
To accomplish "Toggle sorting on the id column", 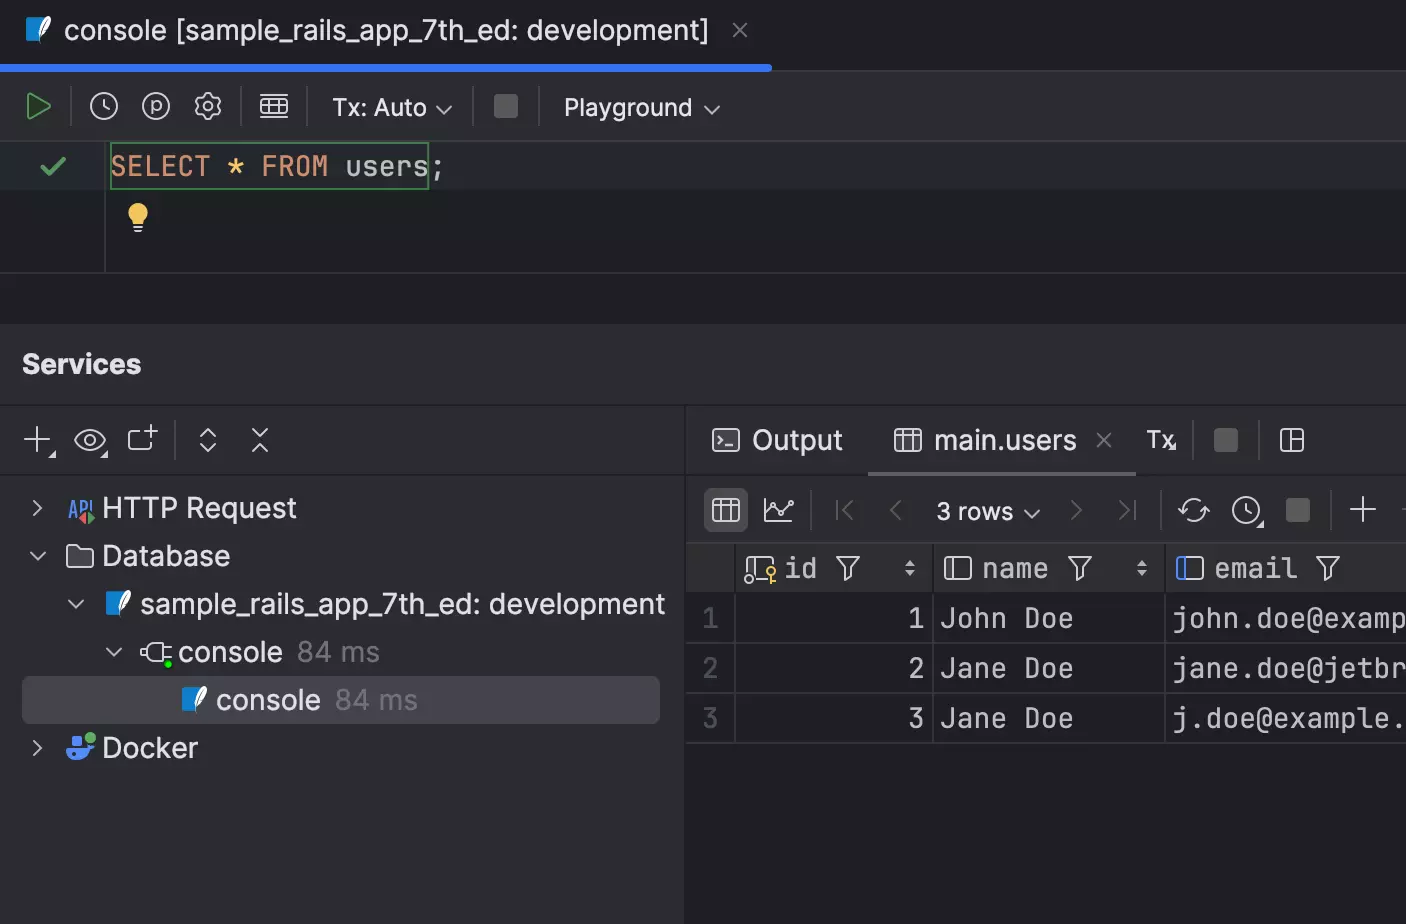I will click(909, 568).
